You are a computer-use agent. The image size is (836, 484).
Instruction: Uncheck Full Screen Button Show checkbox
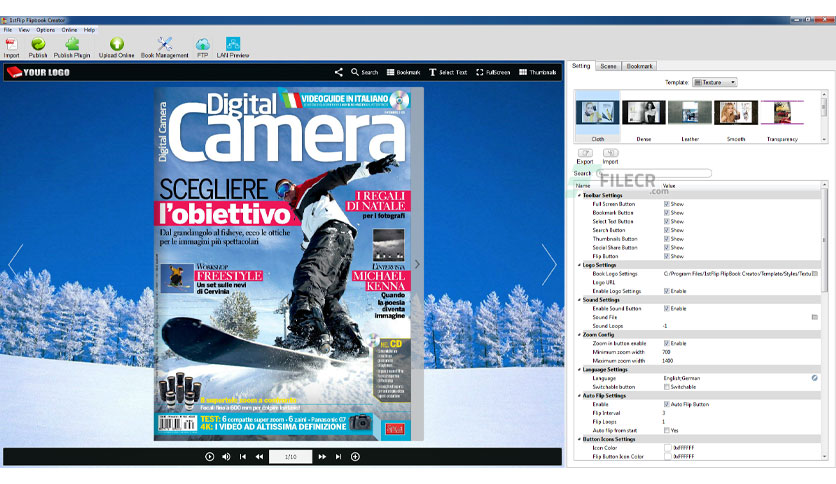(666, 204)
